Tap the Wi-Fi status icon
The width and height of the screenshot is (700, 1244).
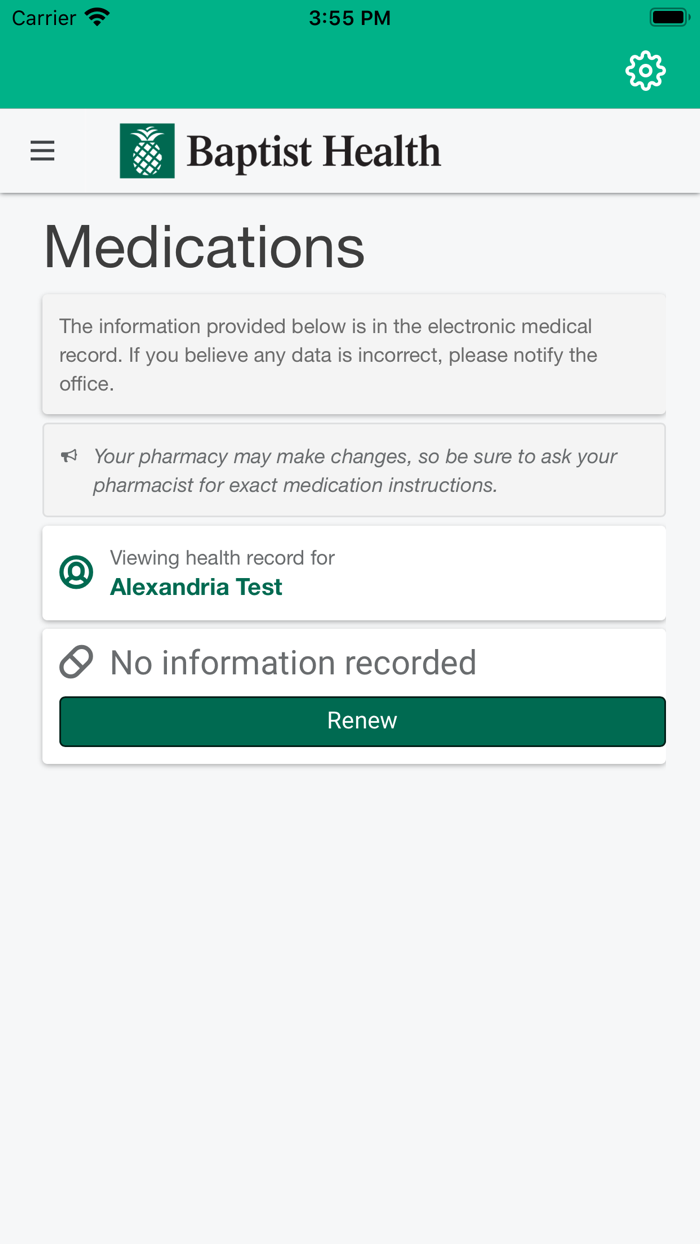[97, 17]
